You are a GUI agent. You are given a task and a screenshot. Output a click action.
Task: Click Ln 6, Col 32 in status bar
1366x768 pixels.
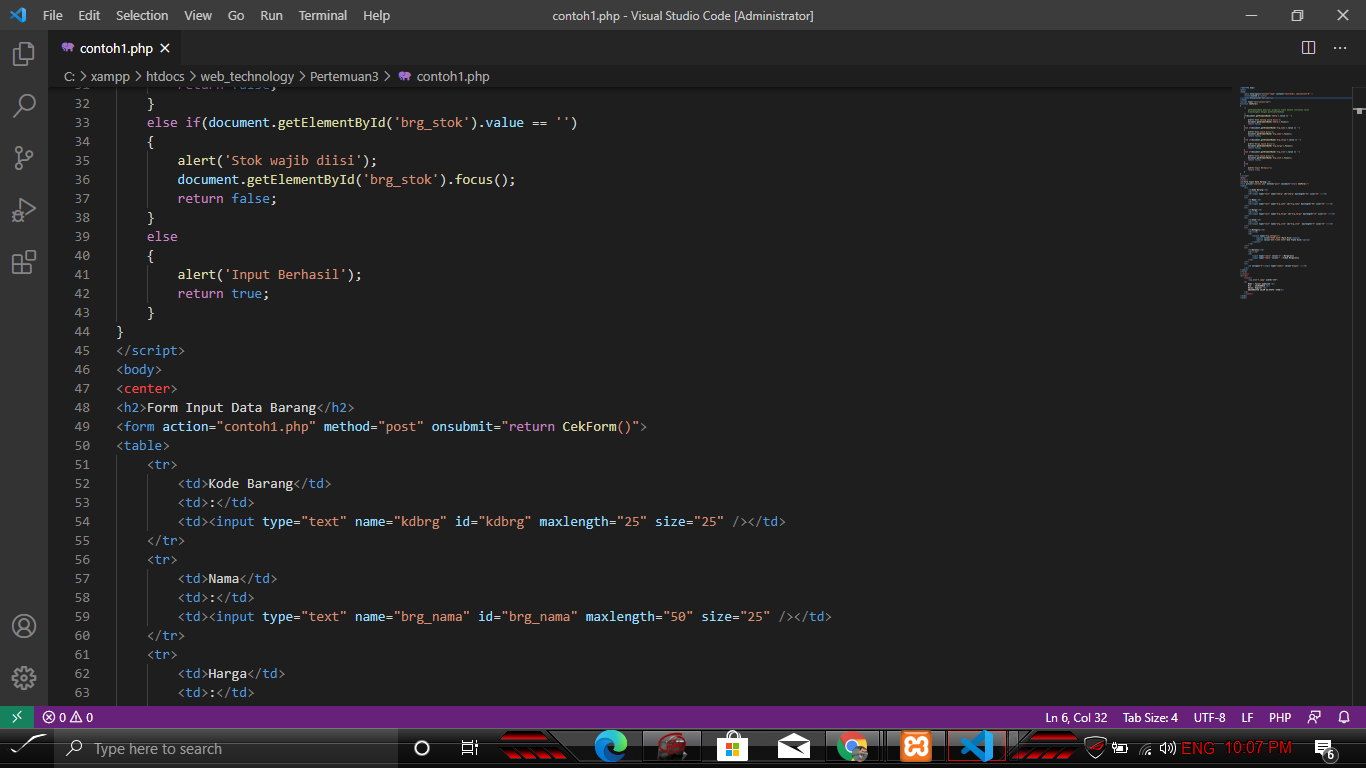click(1076, 717)
